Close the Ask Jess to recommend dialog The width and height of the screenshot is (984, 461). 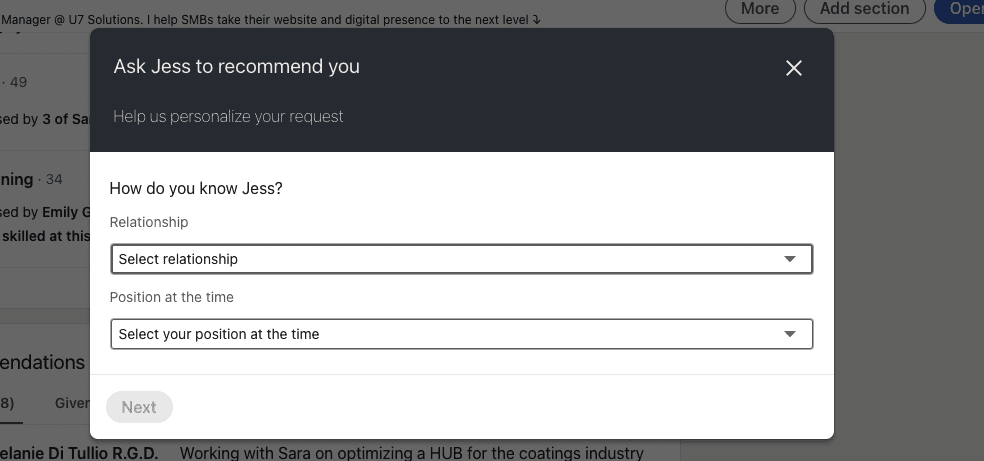click(794, 68)
